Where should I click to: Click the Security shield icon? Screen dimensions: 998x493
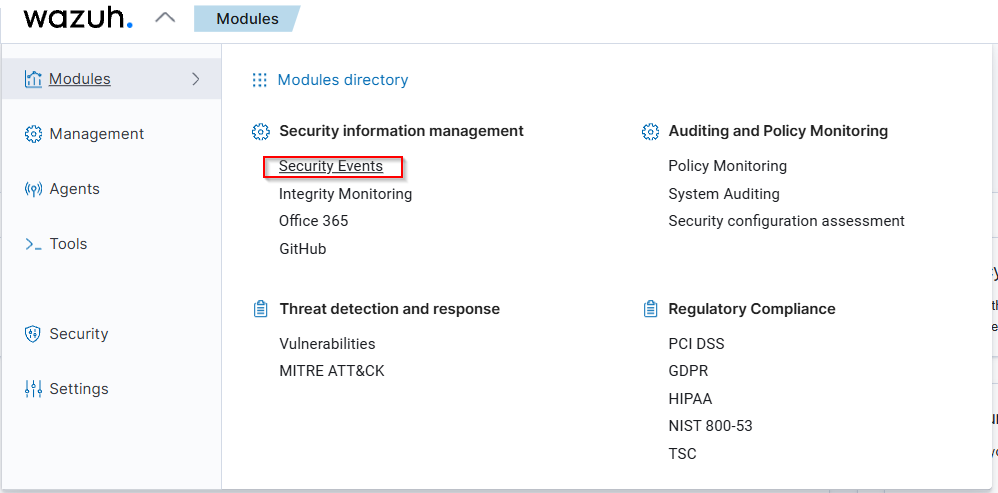click(33, 334)
